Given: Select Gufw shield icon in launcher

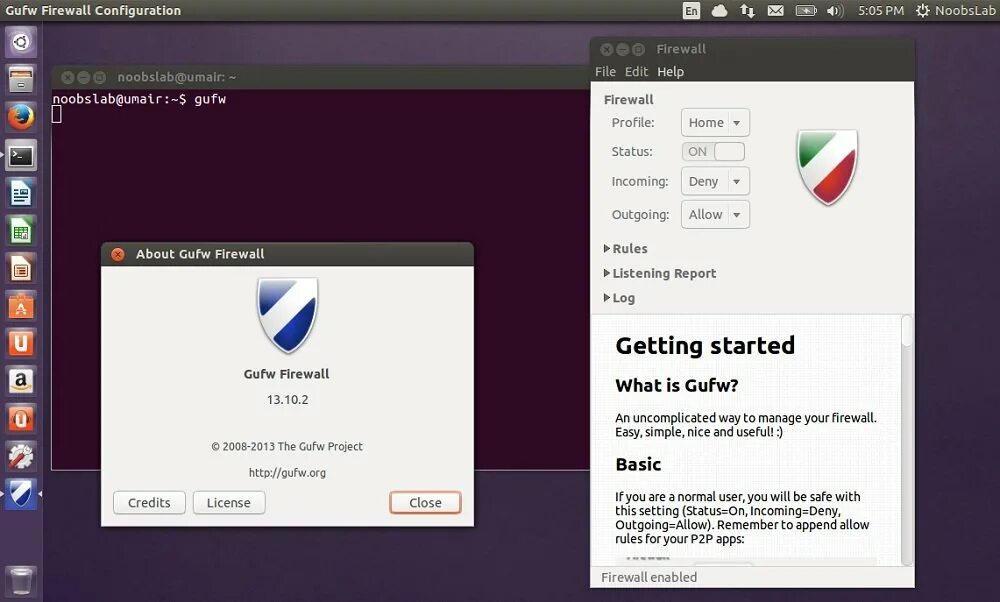Looking at the screenshot, I should coord(21,494).
